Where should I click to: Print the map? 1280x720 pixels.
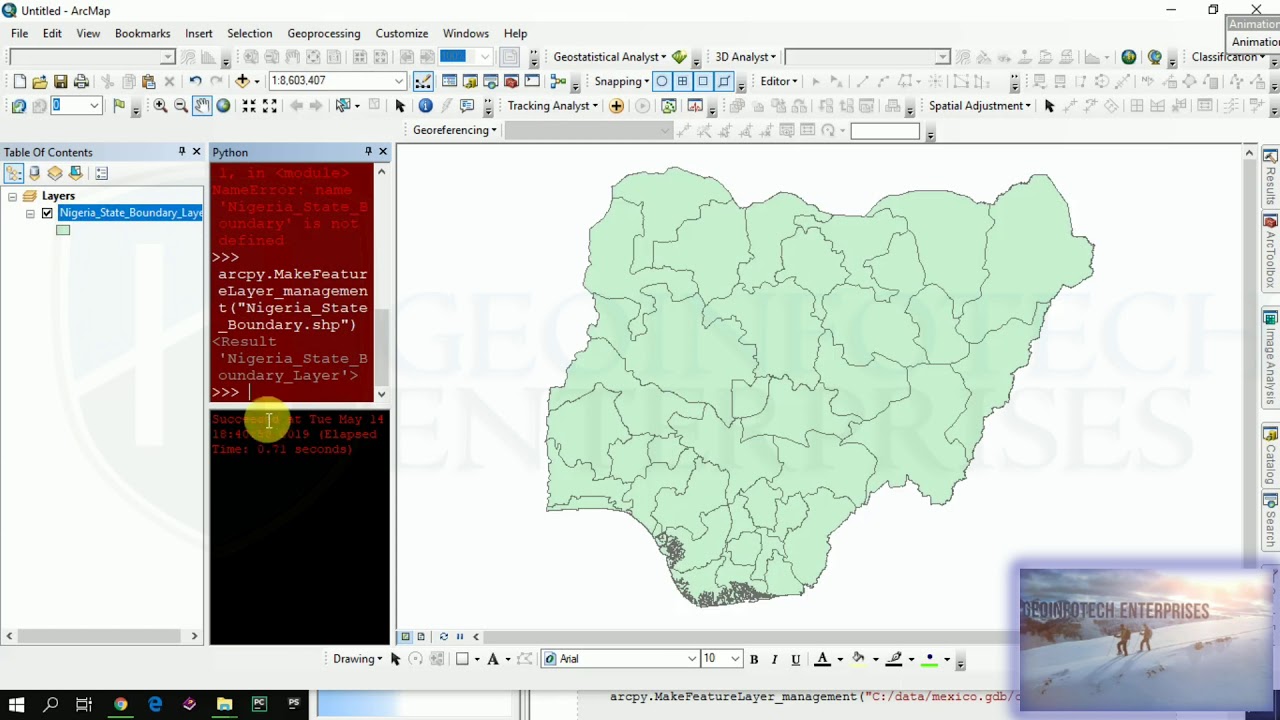(81, 81)
